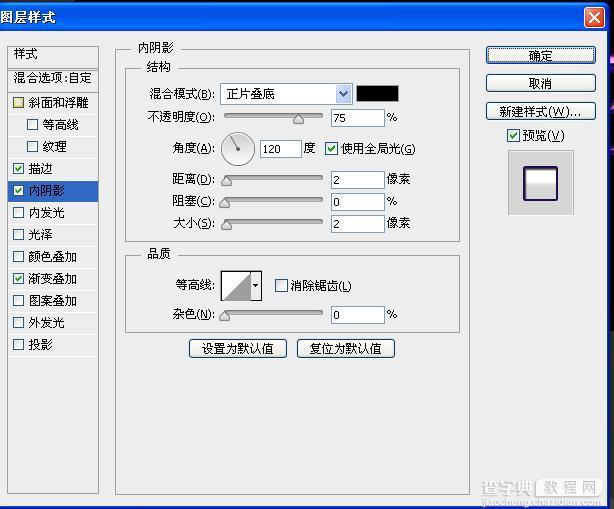Open the 混合模式 dropdown showing 正片叠底
Image resolution: width=614 pixels, height=509 pixels.
pyautogui.click(x=286, y=94)
